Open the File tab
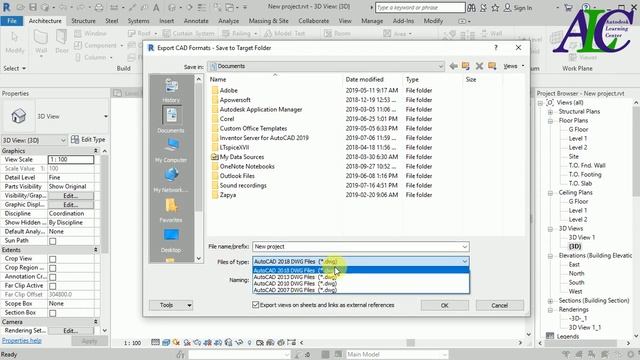This screenshot has width=640, height=360. pyautogui.click(x=12, y=21)
